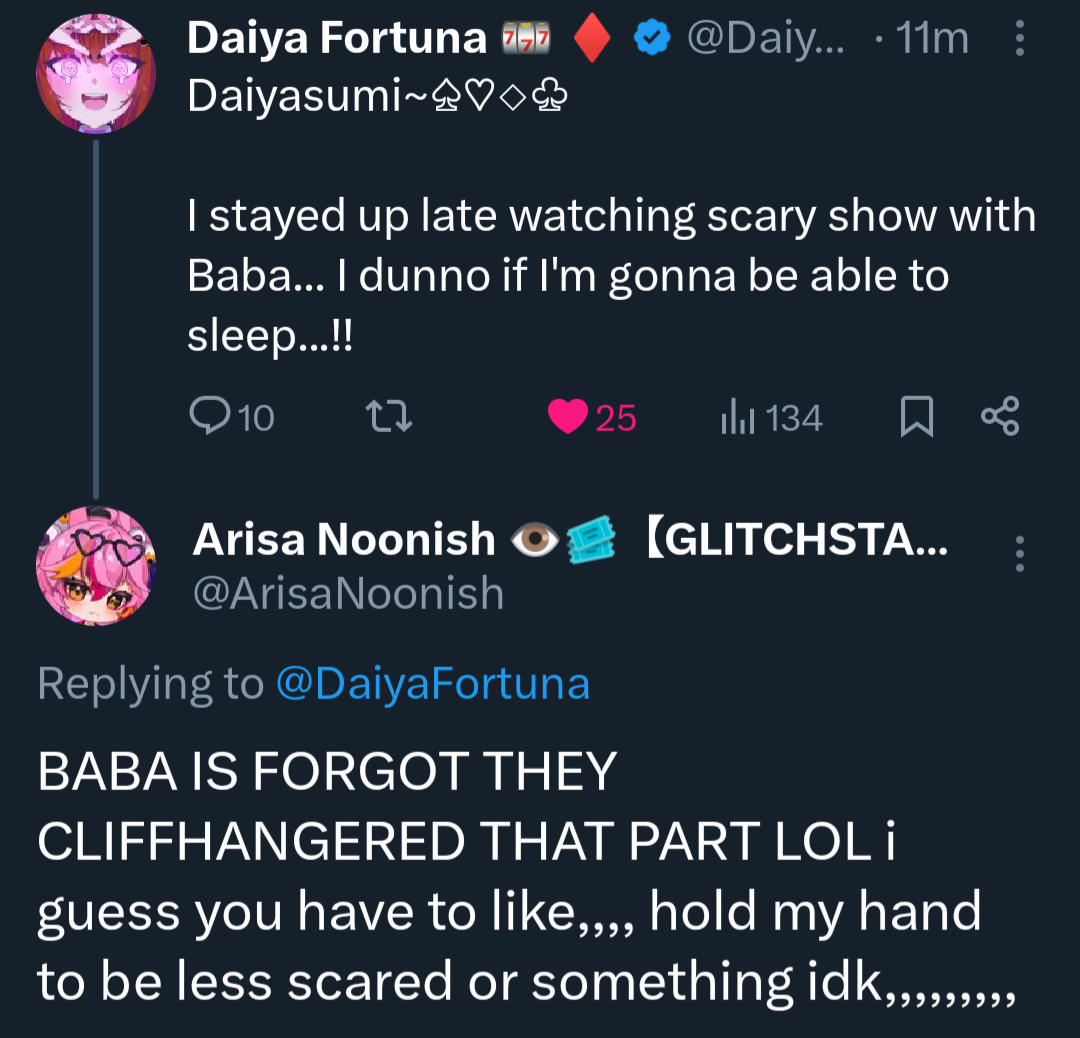Open the Daiya Fortuna display name
This screenshot has height=1038, width=1080.
click(337, 39)
